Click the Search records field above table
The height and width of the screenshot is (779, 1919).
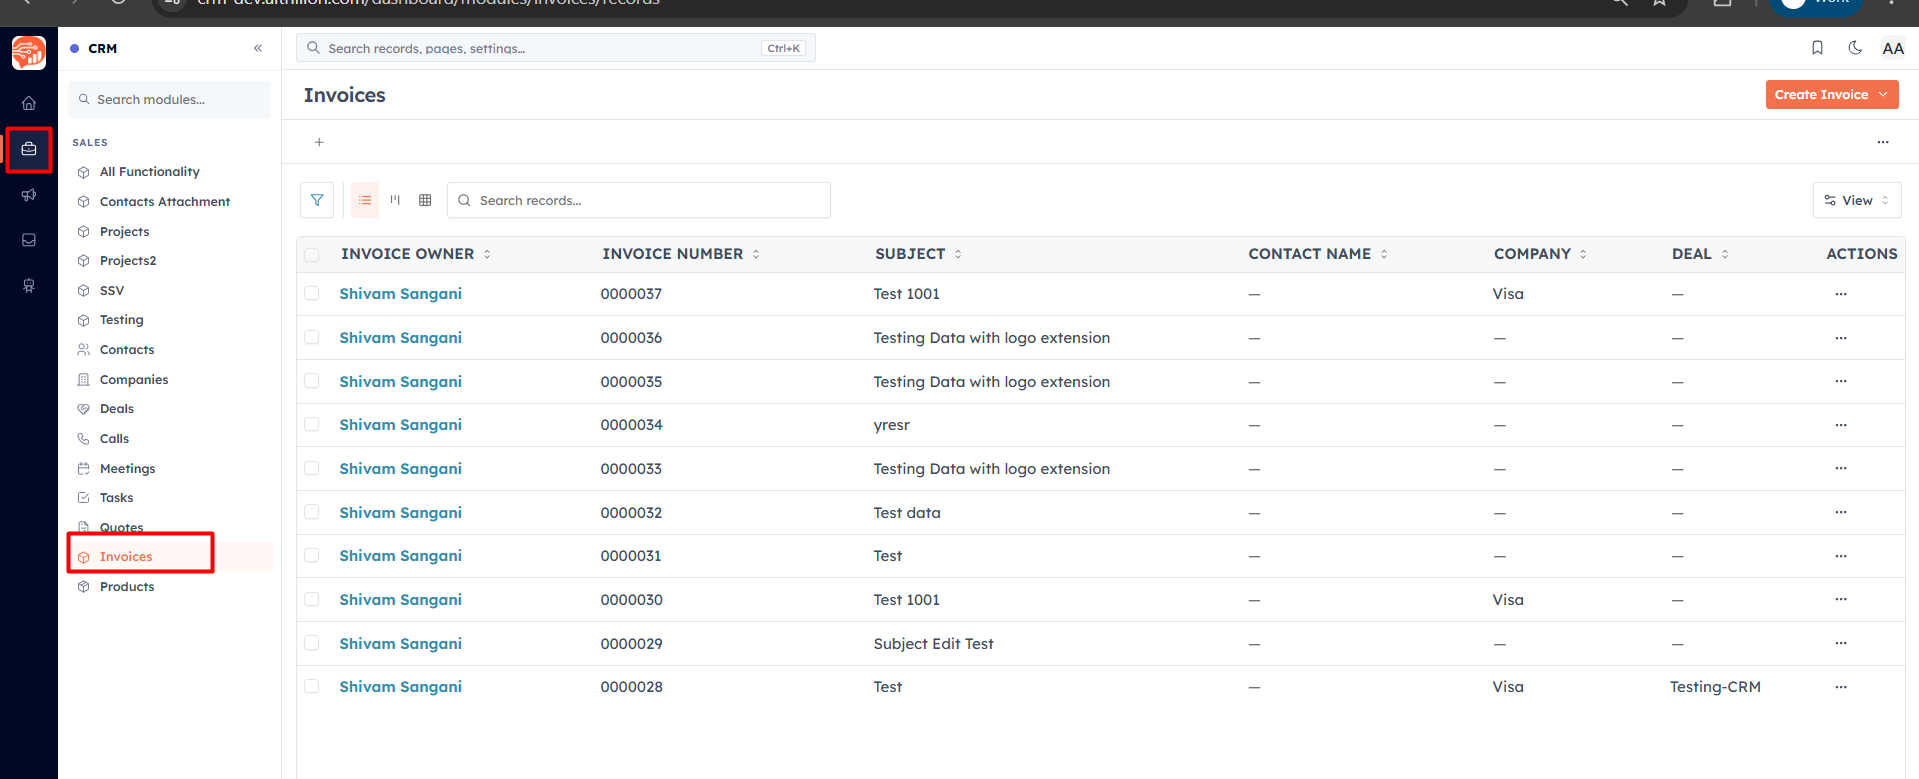639,200
